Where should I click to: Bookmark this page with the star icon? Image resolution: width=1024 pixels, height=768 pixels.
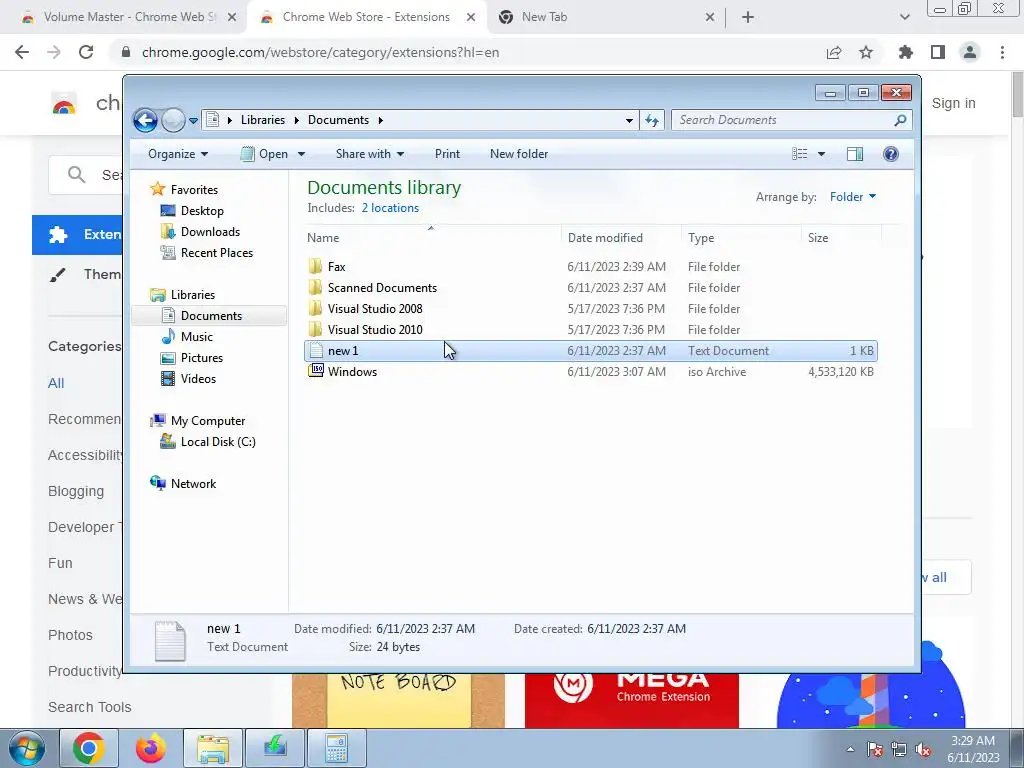tap(866, 52)
